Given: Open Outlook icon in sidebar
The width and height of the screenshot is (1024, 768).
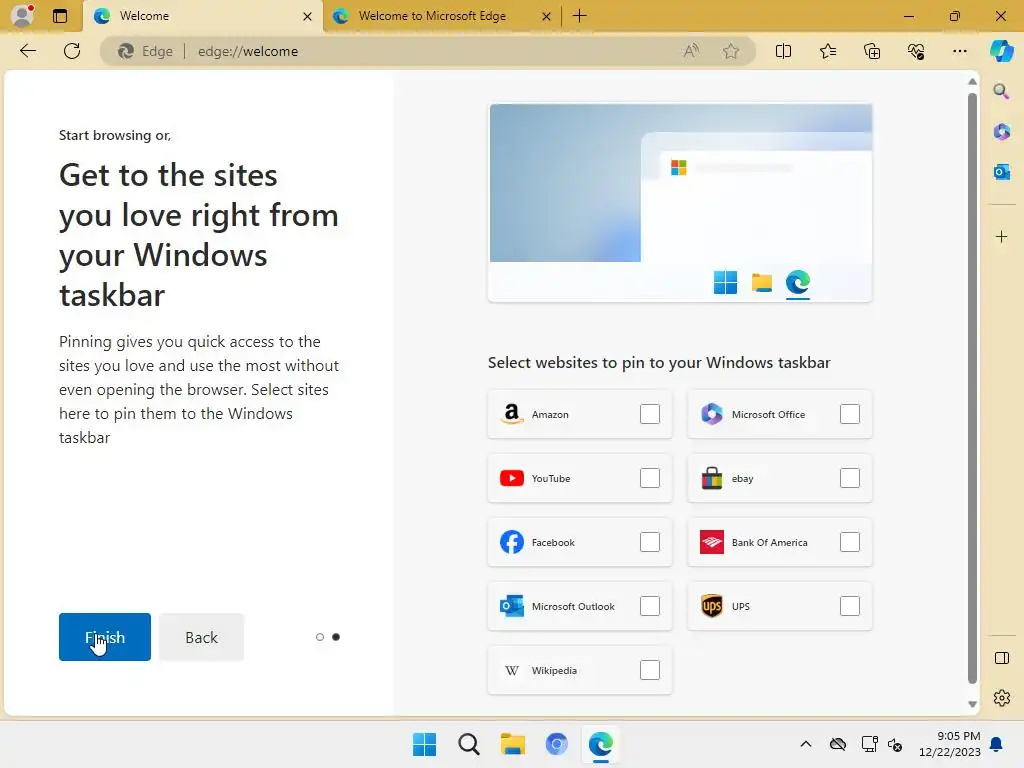Looking at the screenshot, I should point(1001,172).
